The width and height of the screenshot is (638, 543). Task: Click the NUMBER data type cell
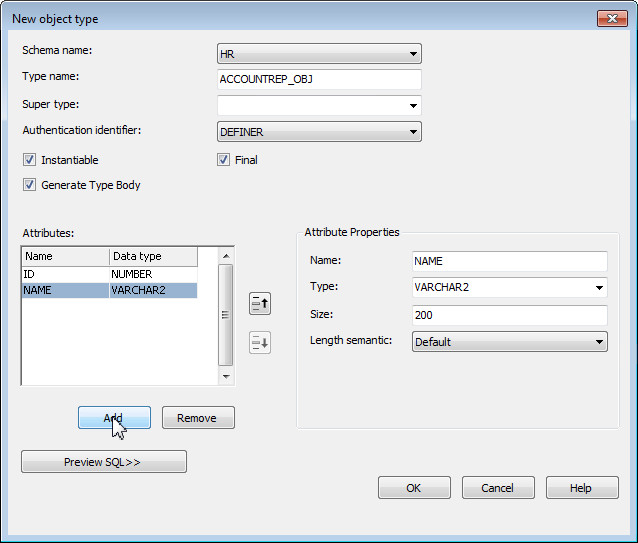pyautogui.click(x=153, y=274)
